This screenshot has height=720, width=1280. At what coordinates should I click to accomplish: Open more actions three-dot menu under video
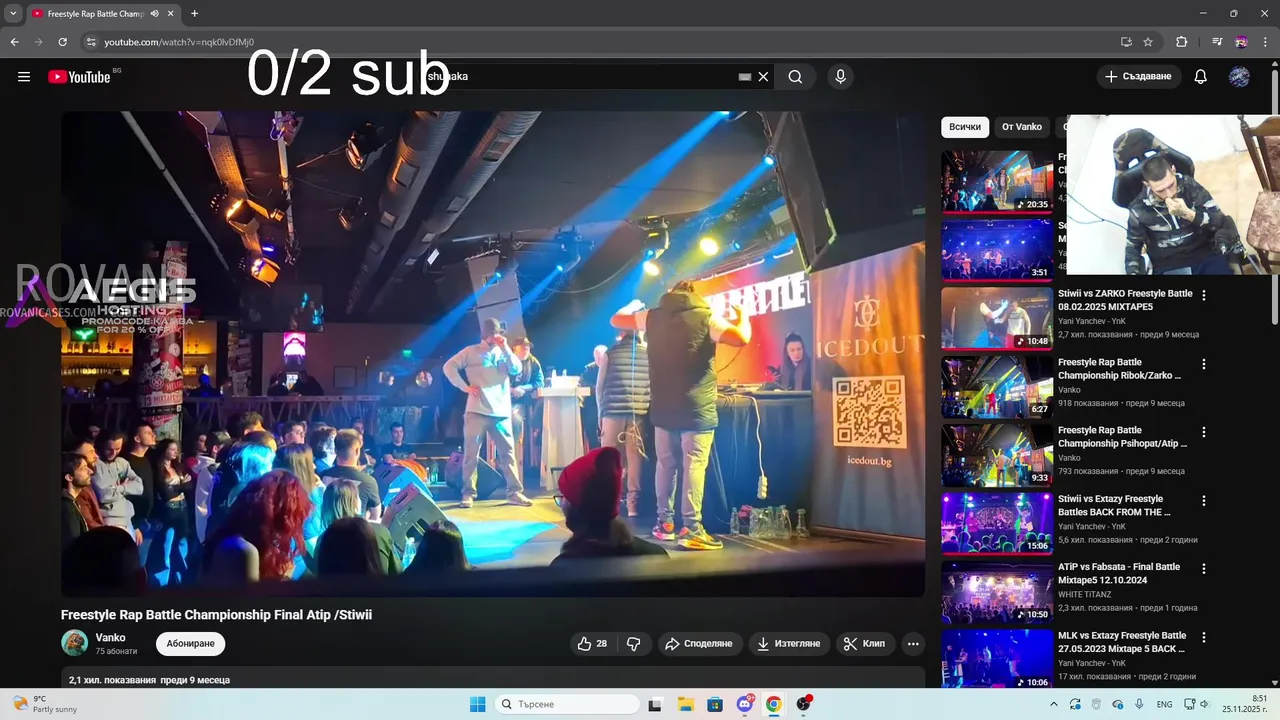point(913,644)
